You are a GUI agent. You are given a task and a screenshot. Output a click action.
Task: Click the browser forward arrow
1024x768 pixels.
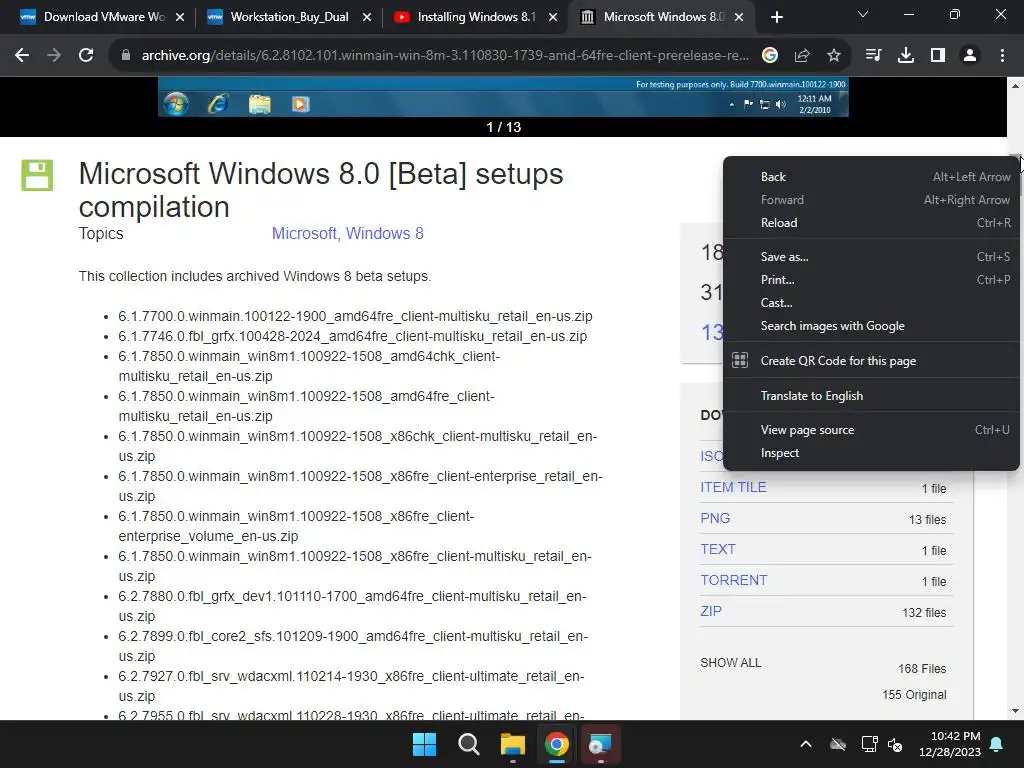[x=54, y=56]
